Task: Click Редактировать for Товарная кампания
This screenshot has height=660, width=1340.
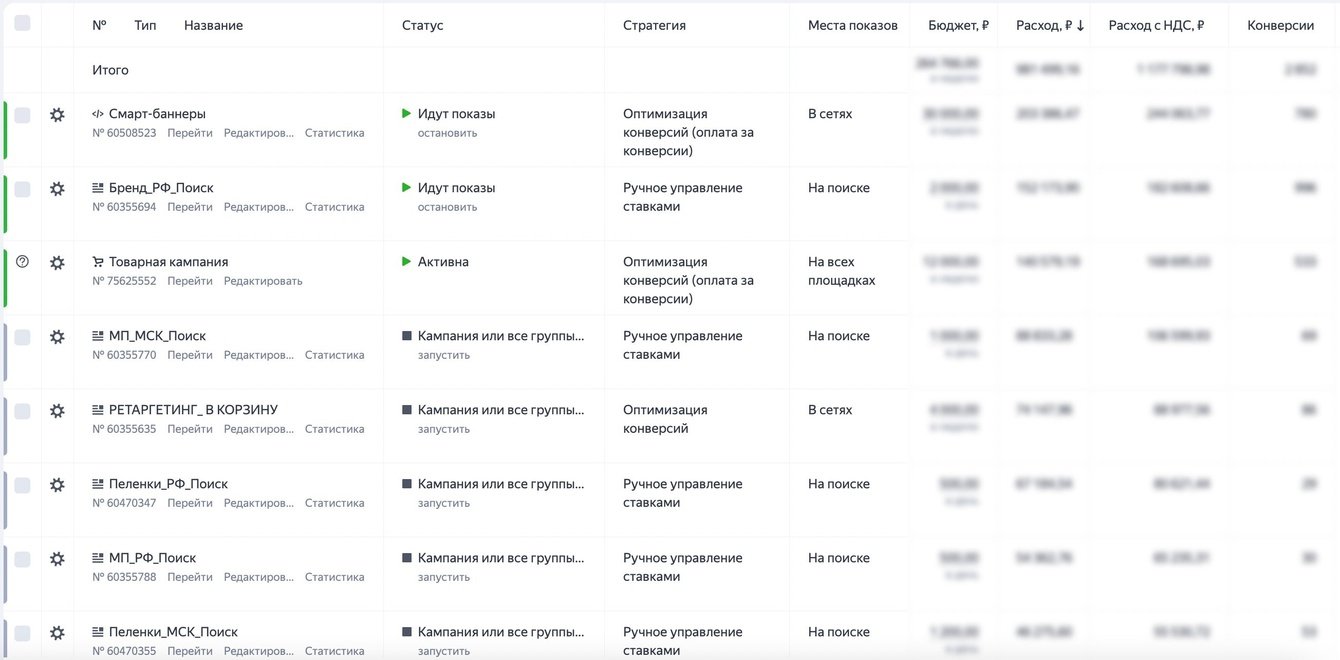Action: tap(262, 281)
